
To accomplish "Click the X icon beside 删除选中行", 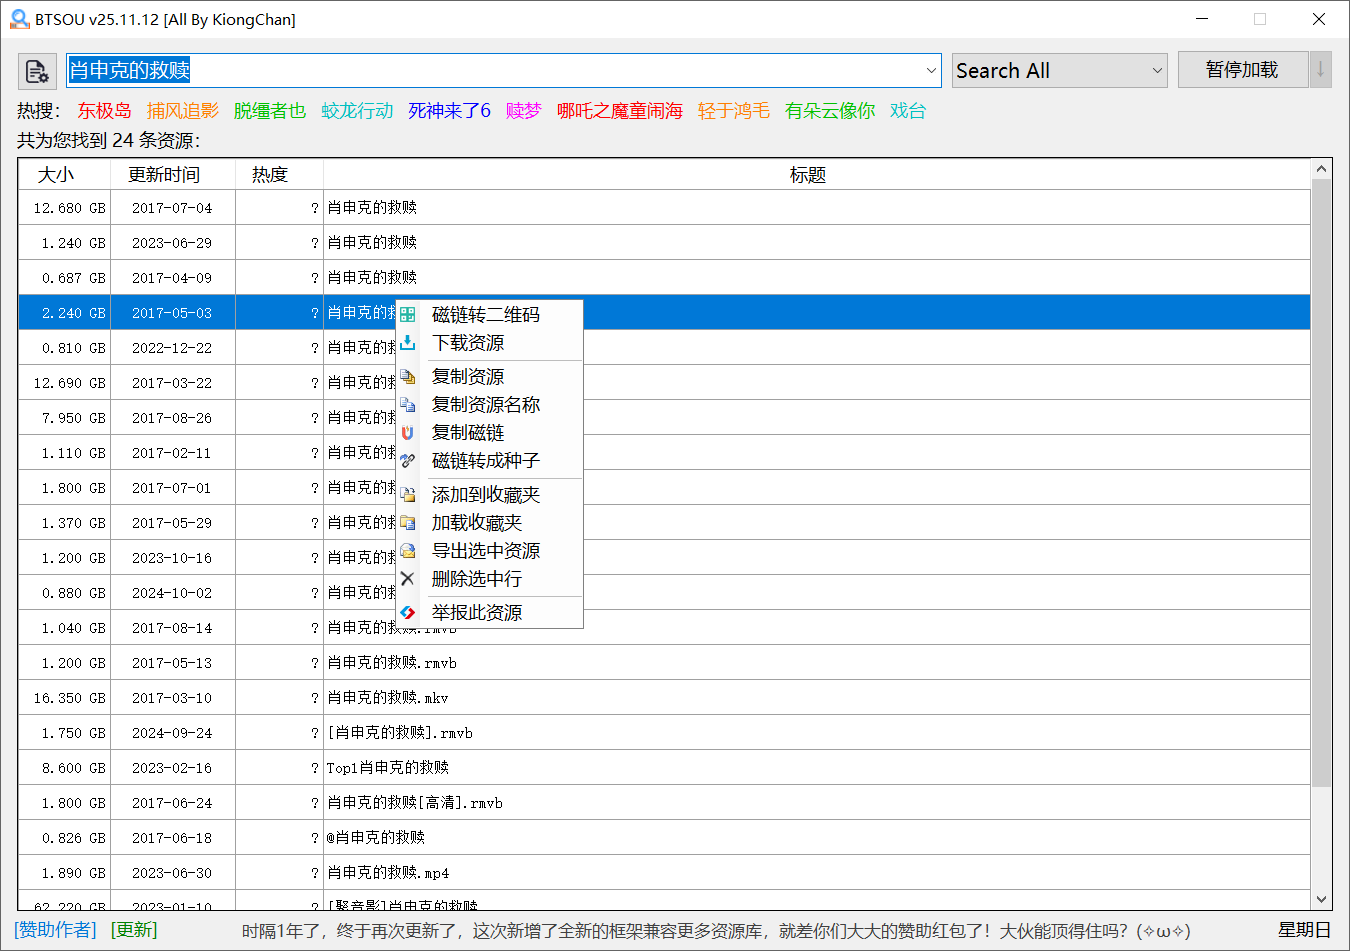I will coord(407,578).
